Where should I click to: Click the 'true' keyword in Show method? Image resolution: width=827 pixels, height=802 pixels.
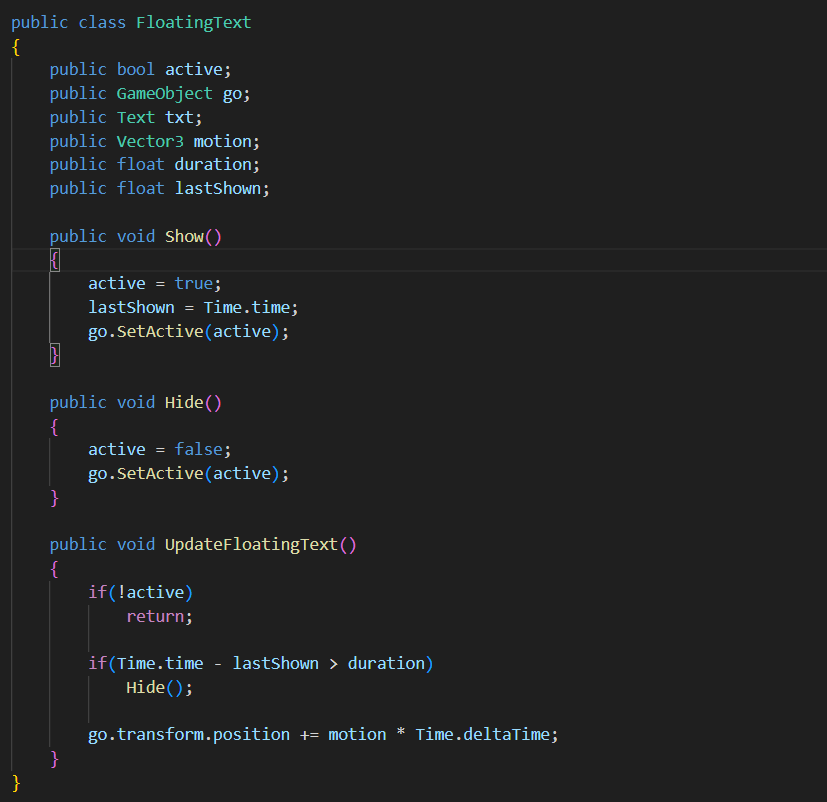click(194, 284)
